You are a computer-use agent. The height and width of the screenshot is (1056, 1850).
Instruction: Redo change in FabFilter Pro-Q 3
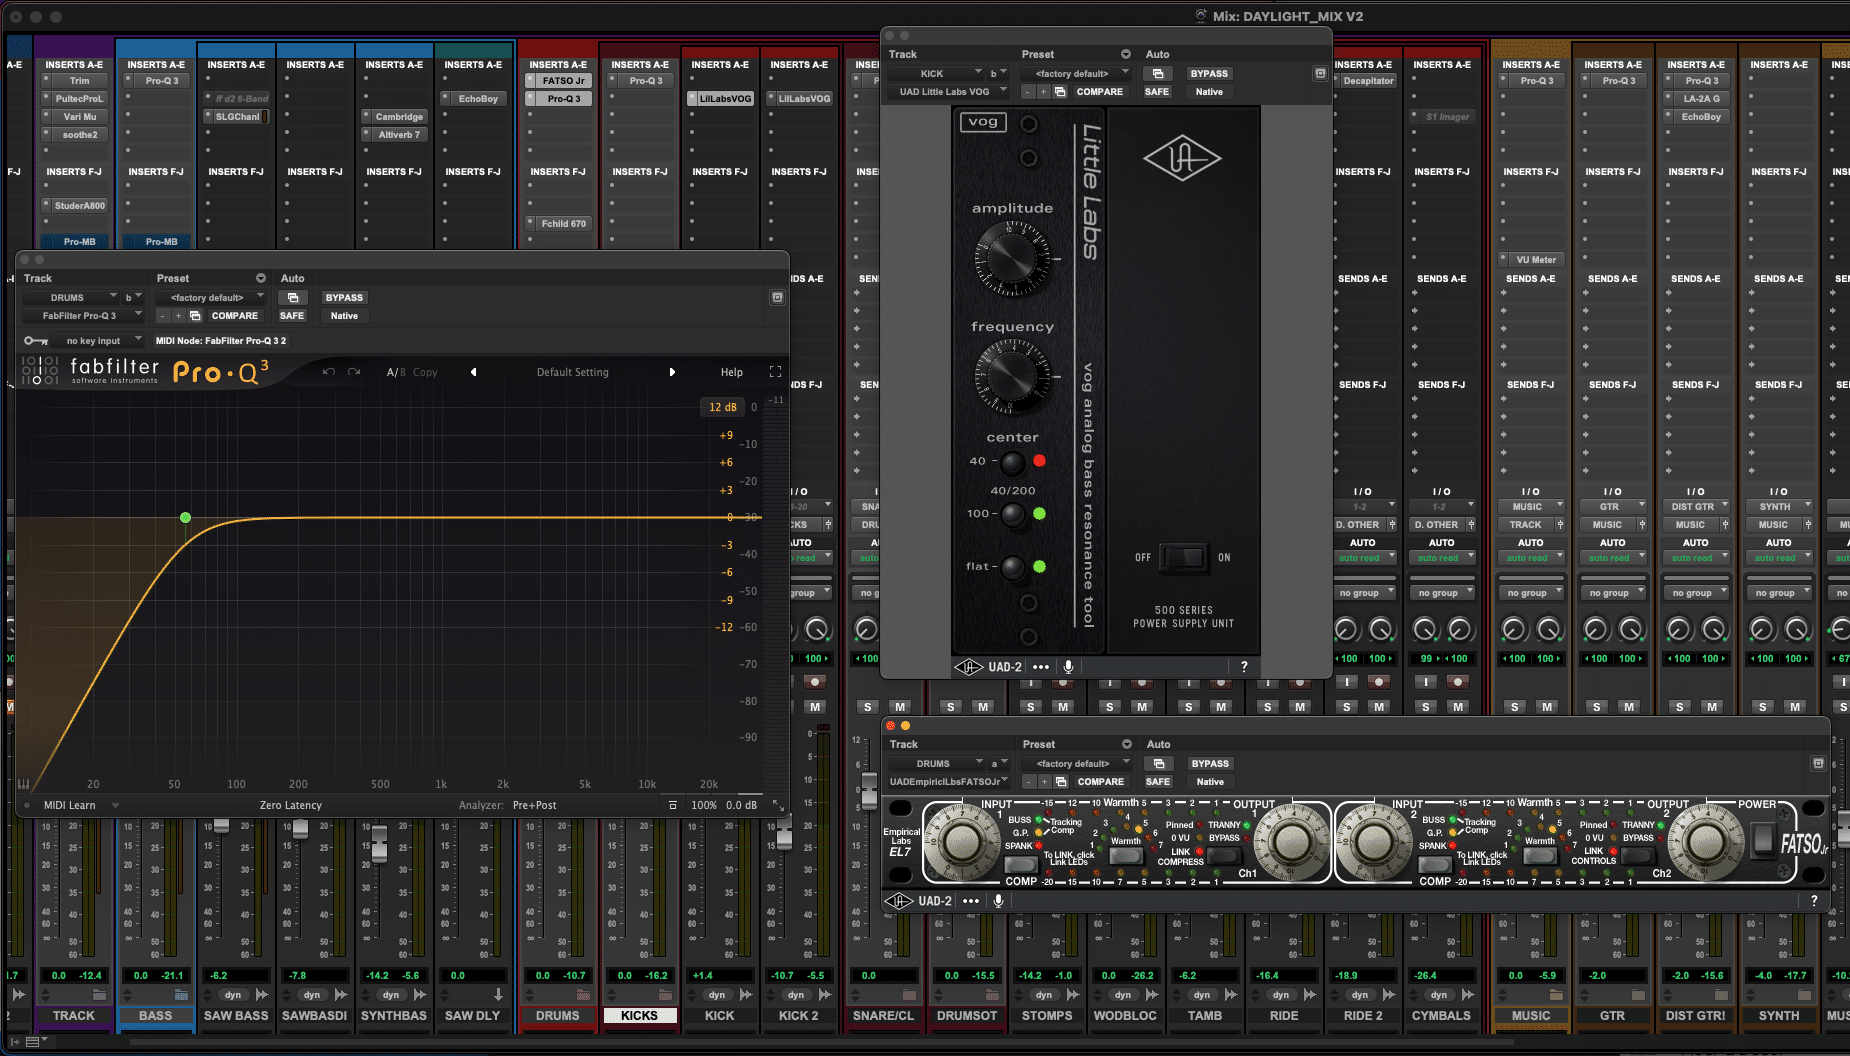click(x=354, y=372)
